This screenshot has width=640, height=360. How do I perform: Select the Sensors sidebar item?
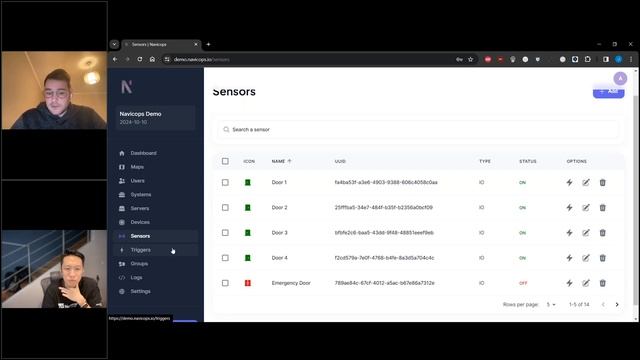pos(156,236)
